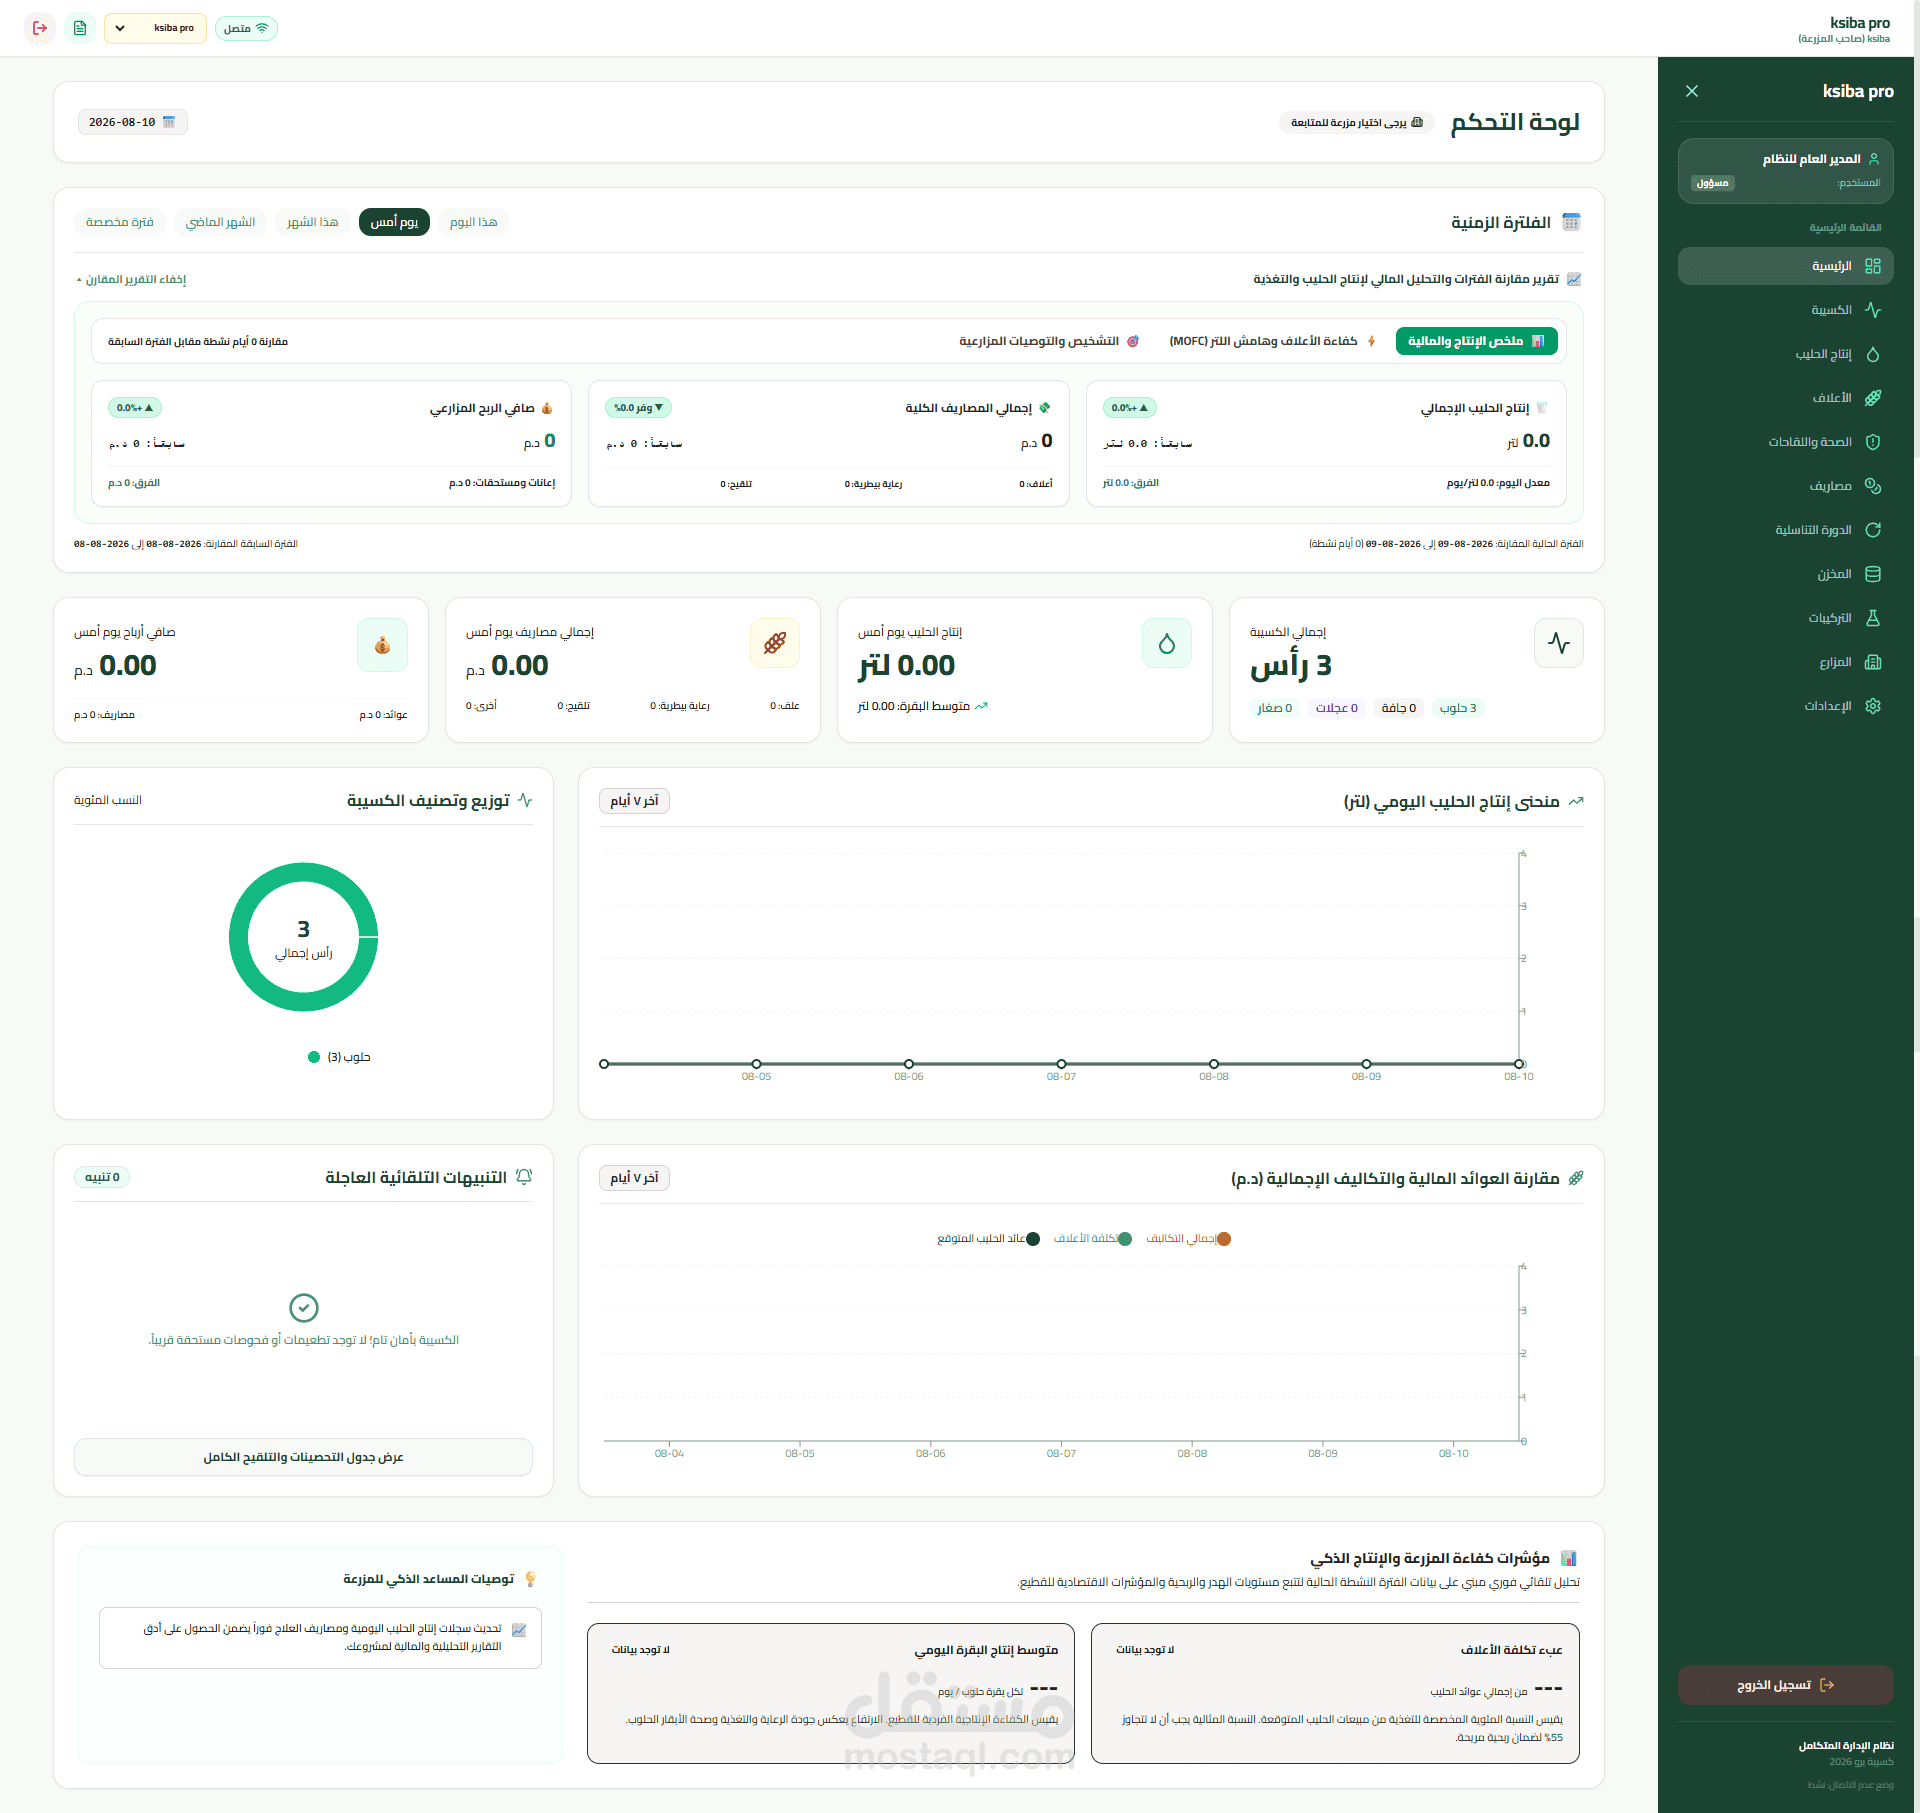Click the 0 تنبيه alerts badge

click(x=102, y=1177)
